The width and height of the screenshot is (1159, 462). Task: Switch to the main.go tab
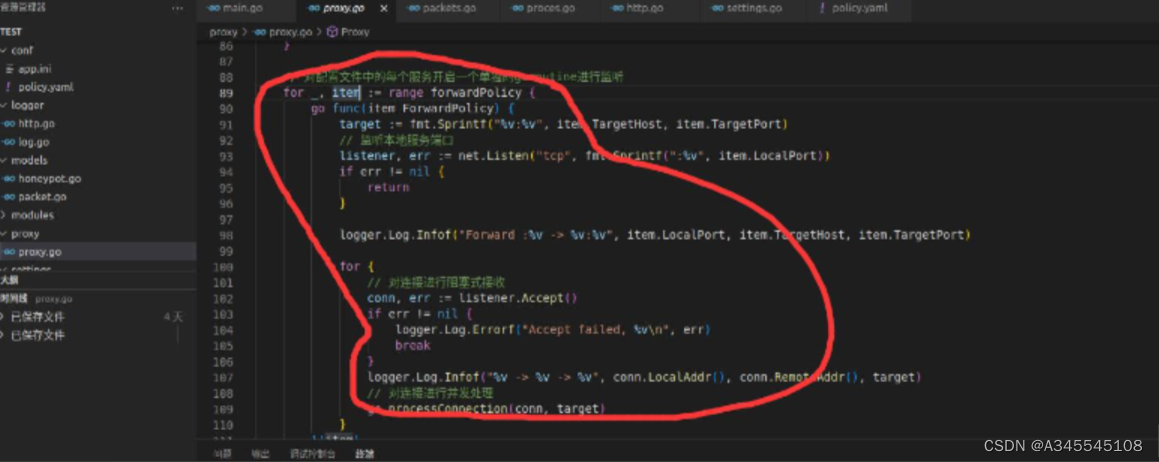coord(240,9)
